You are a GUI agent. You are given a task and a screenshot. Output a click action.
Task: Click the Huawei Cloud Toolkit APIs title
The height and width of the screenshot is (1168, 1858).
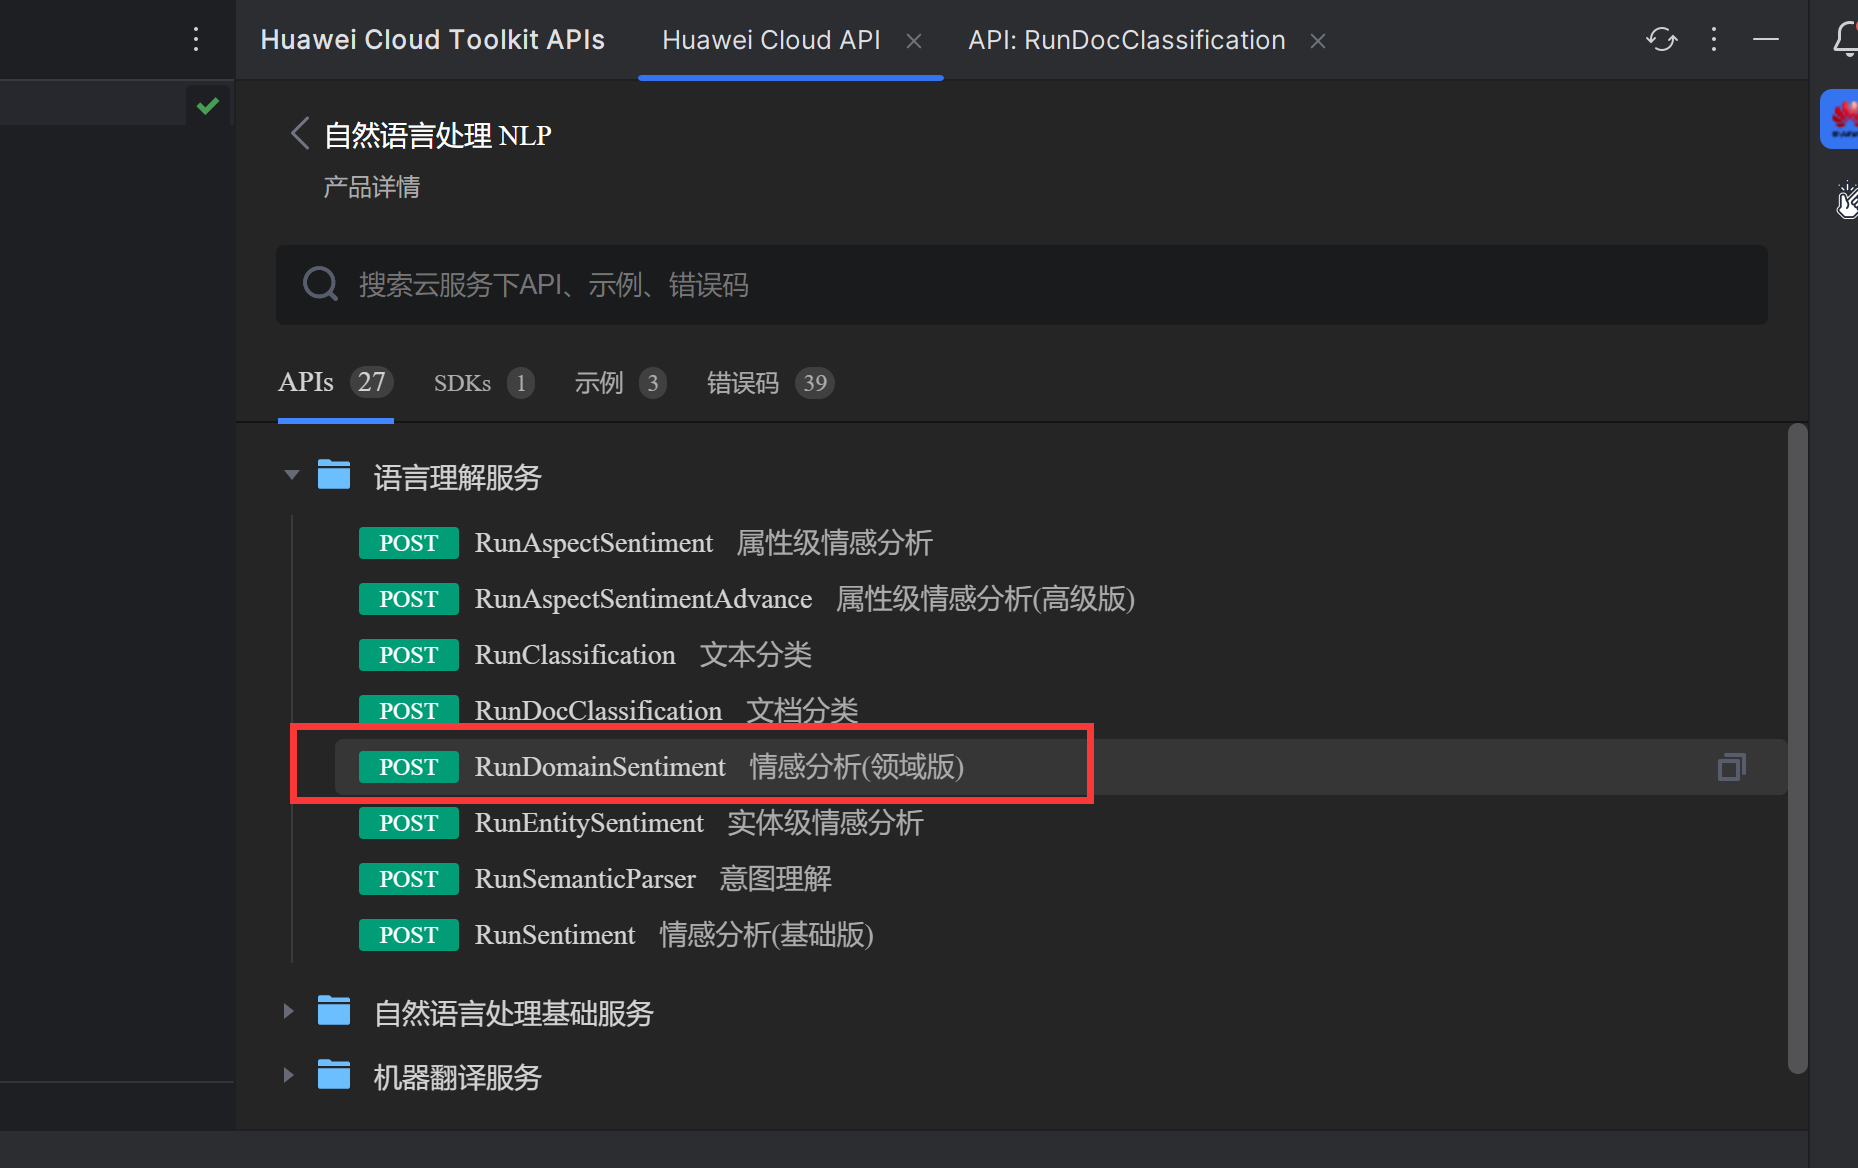(x=433, y=40)
